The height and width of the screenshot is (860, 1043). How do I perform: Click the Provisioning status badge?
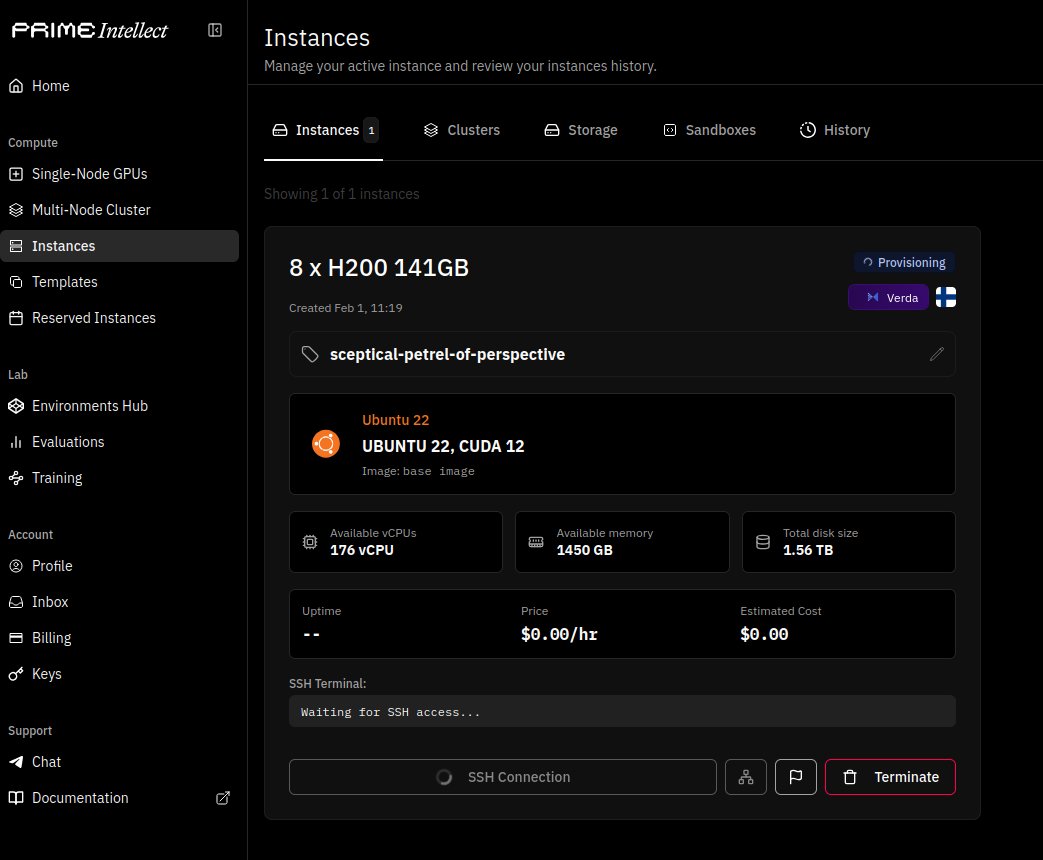(x=903, y=262)
